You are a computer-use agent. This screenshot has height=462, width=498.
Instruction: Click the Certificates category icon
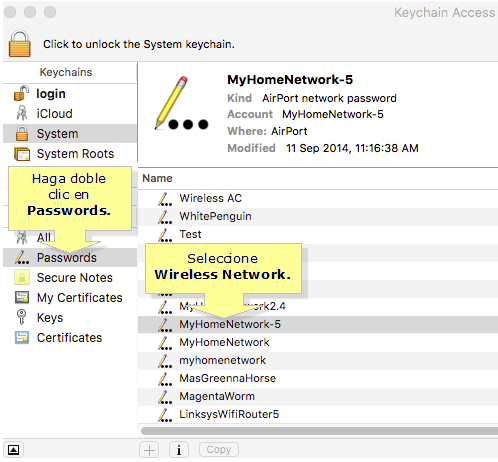22,337
